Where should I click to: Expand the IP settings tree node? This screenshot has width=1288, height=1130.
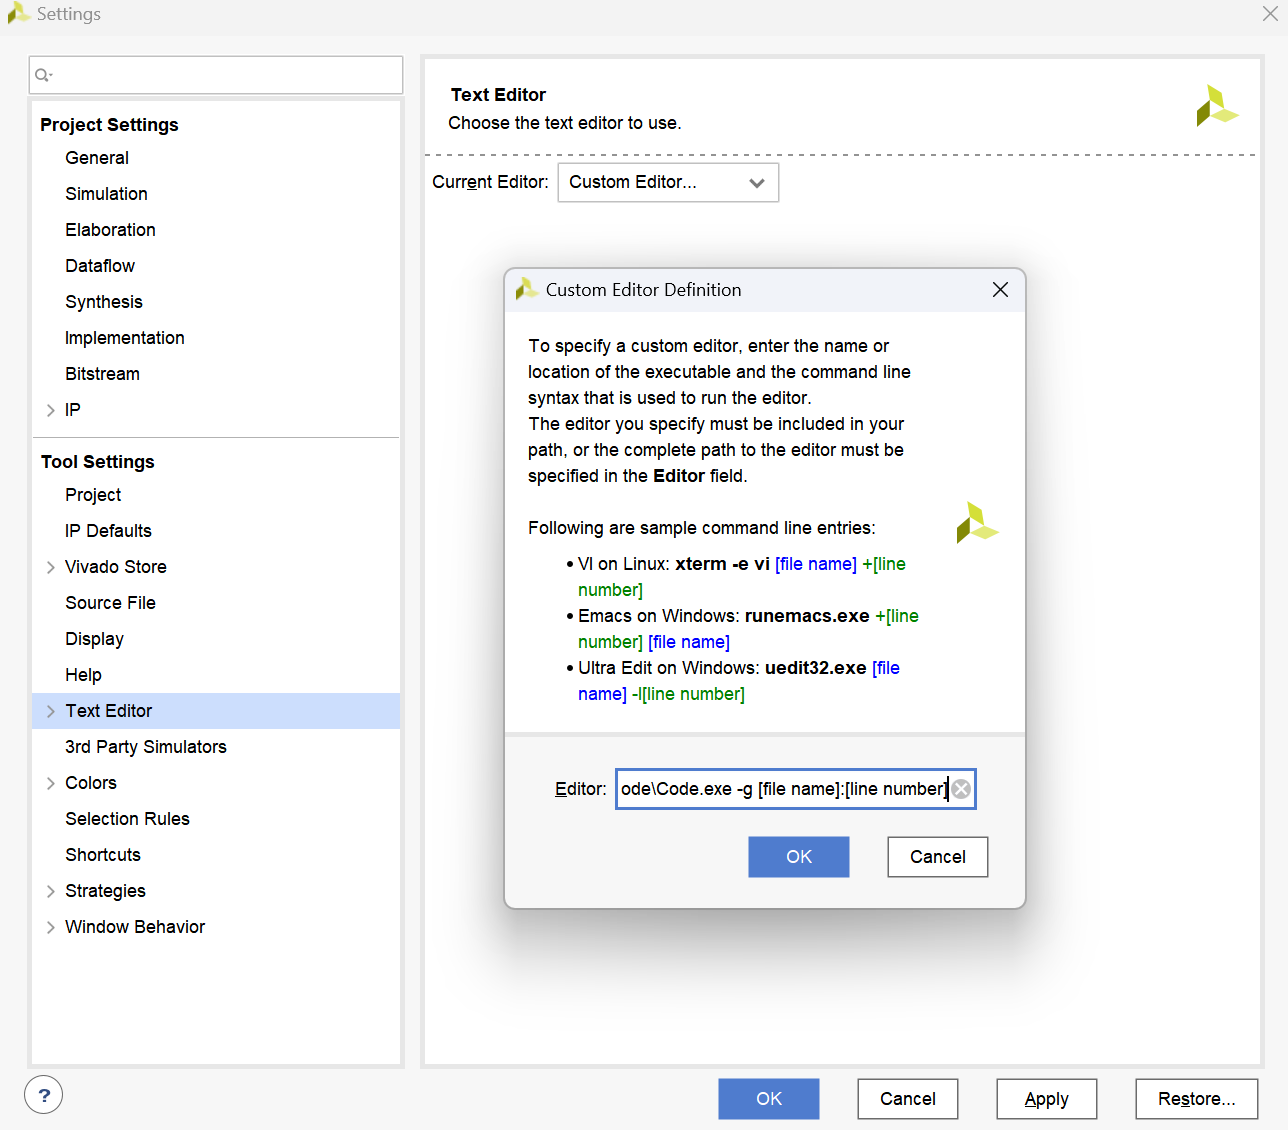coord(51,410)
